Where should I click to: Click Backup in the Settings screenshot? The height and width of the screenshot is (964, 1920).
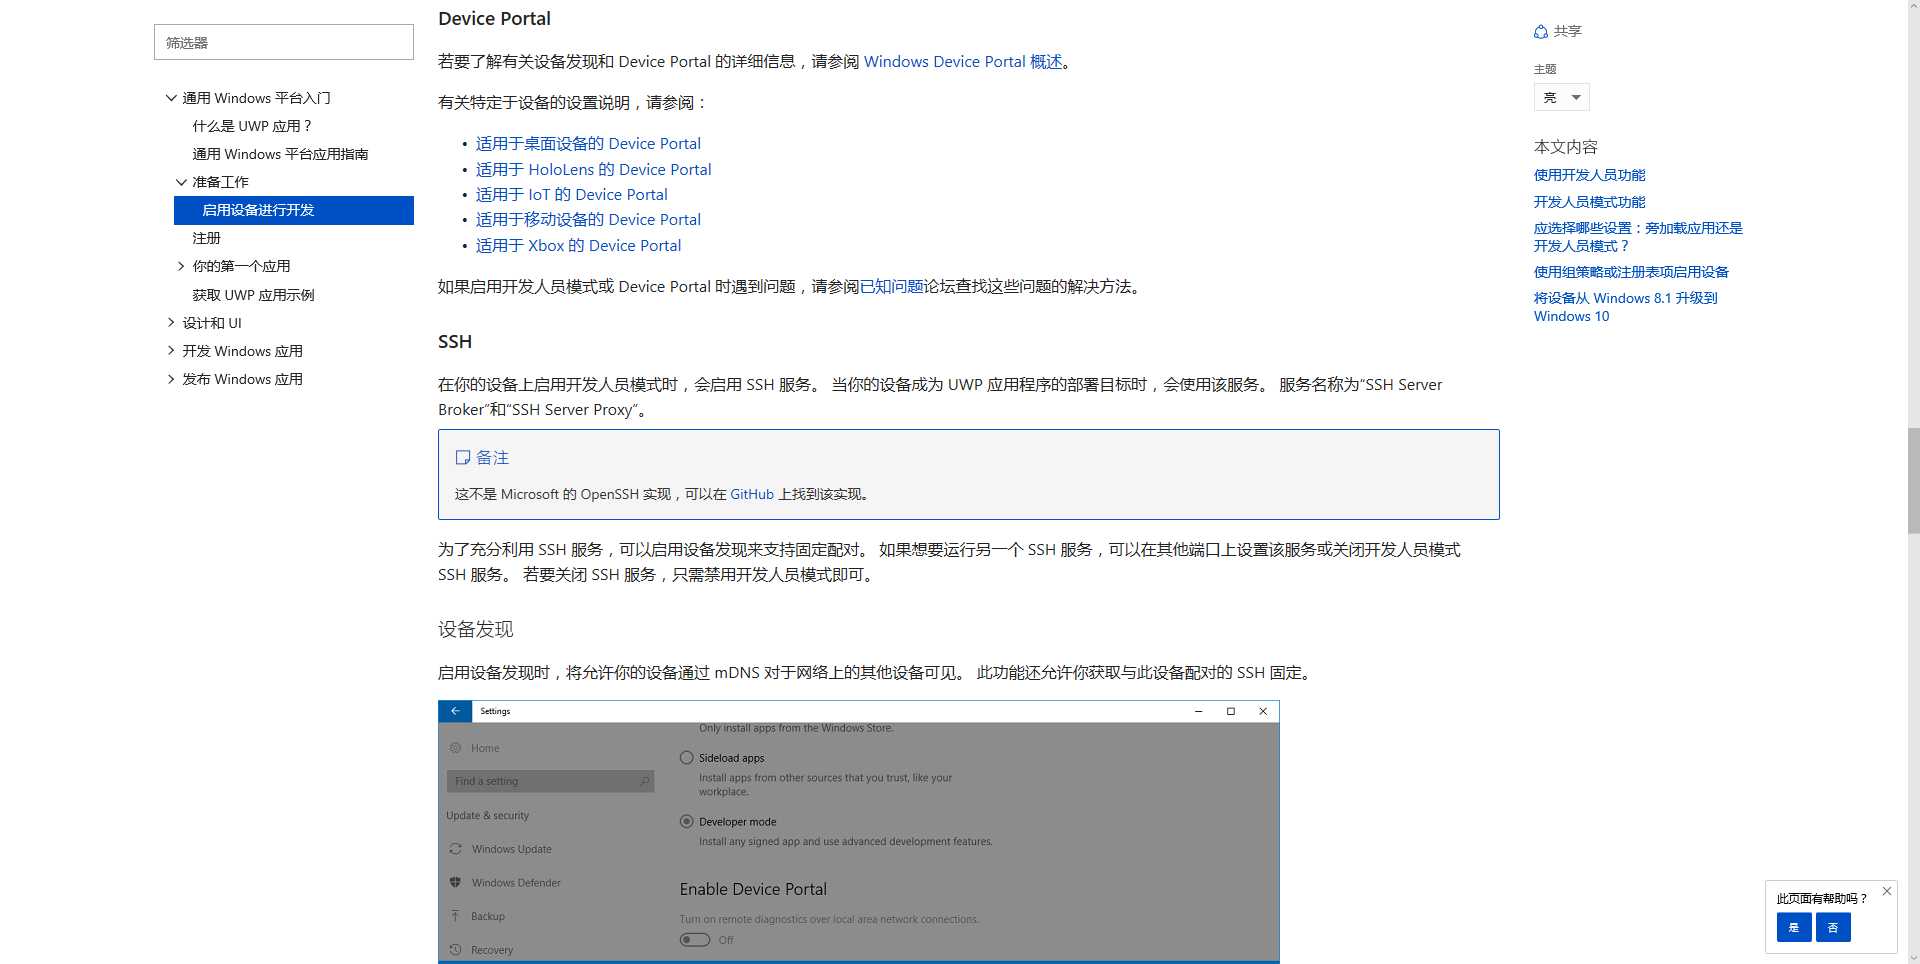[488, 916]
